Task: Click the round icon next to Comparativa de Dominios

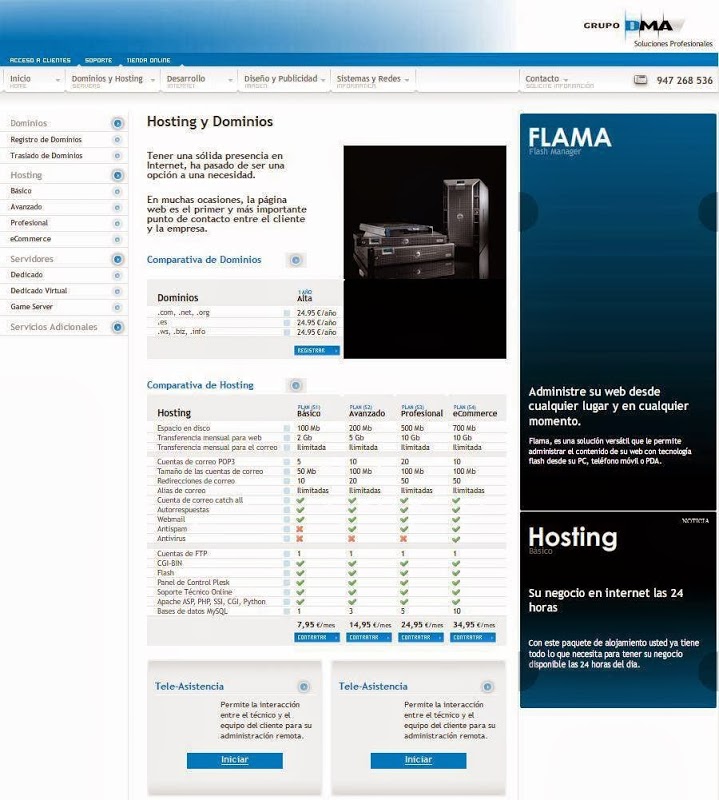Action: click(295, 260)
